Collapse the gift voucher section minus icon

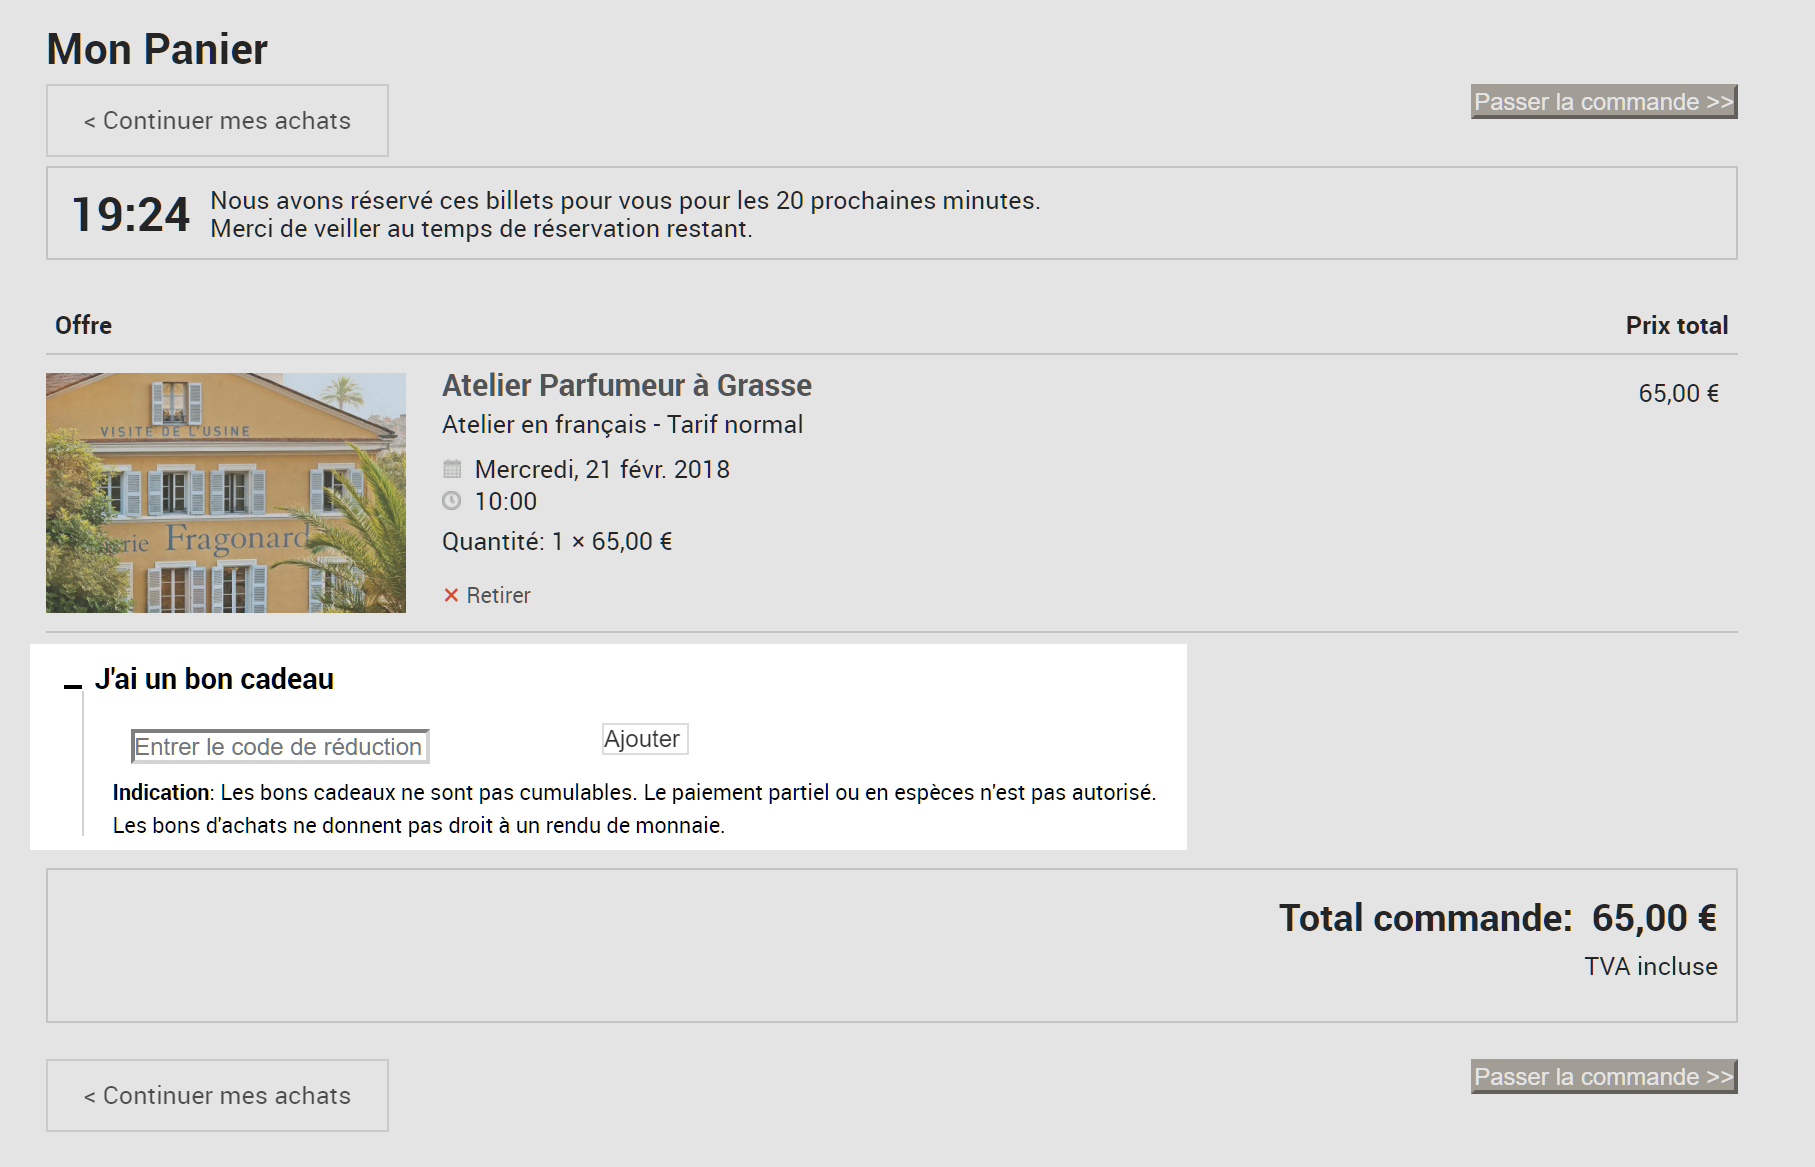point(72,685)
